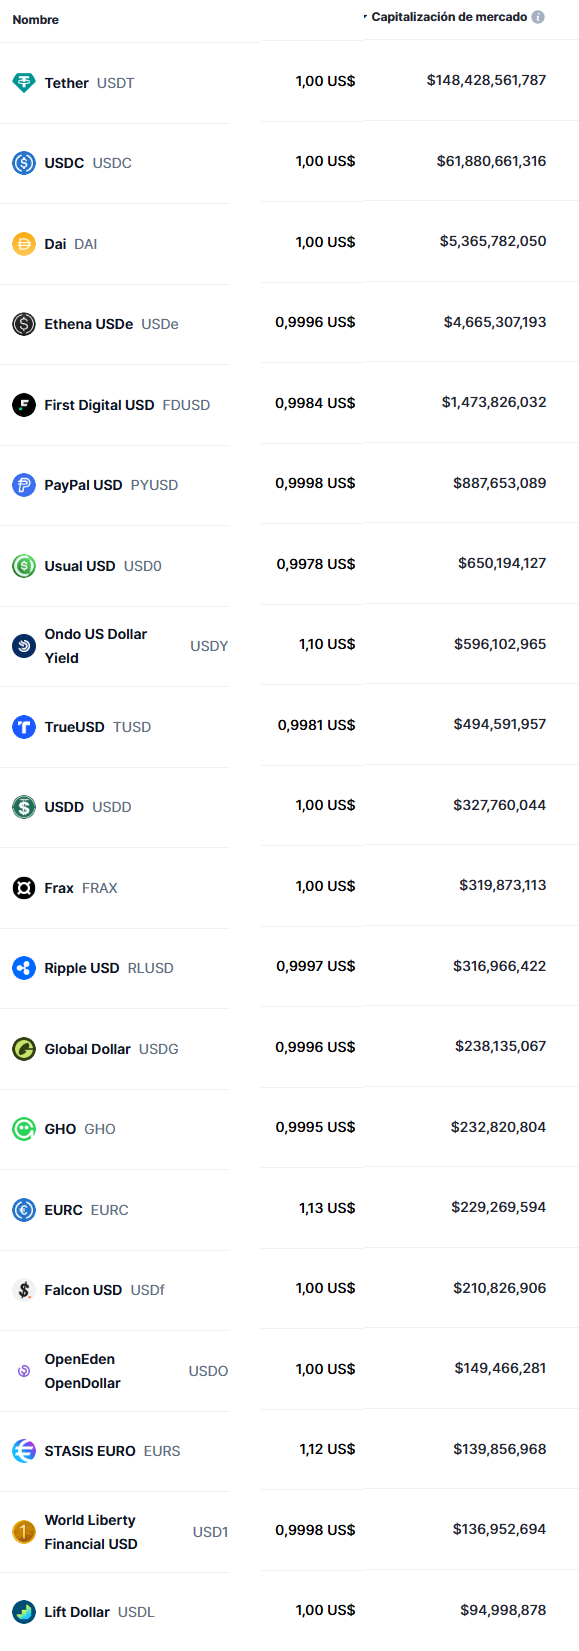Click the Tether coin icon

tap(24, 83)
